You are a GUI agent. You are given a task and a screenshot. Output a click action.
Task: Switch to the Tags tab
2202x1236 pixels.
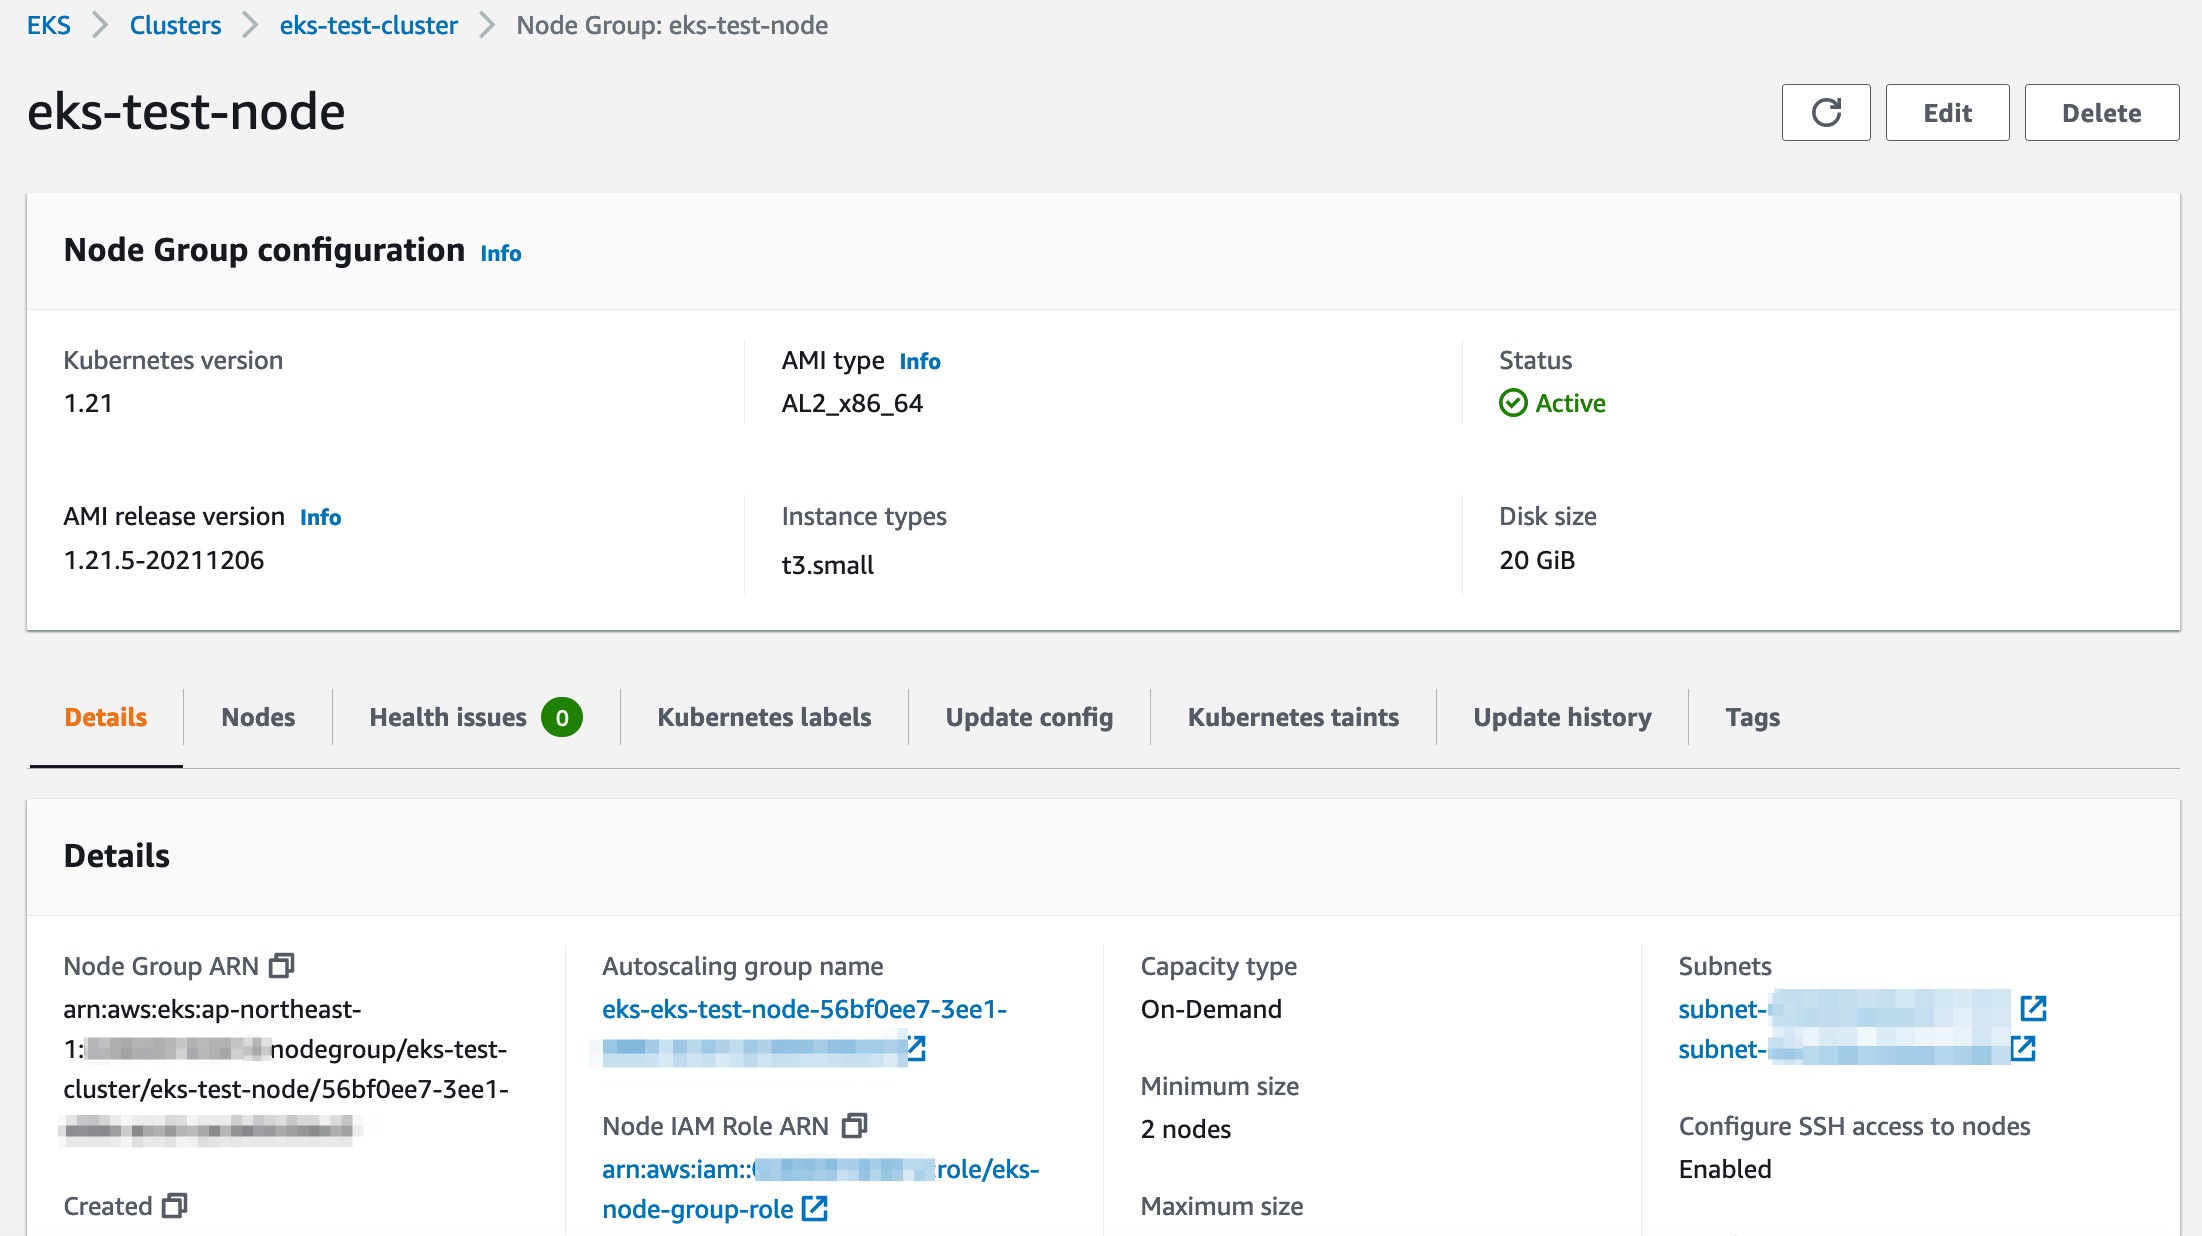pos(1753,717)
